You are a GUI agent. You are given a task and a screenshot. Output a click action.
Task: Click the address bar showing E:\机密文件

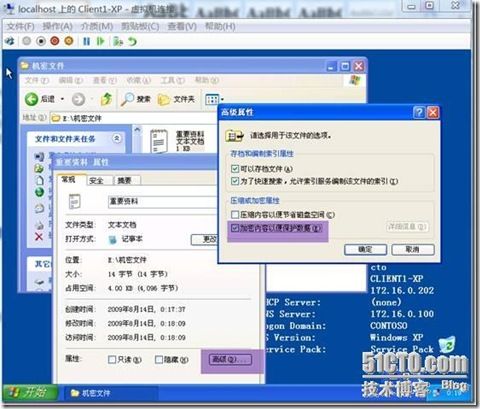[134, 118]
